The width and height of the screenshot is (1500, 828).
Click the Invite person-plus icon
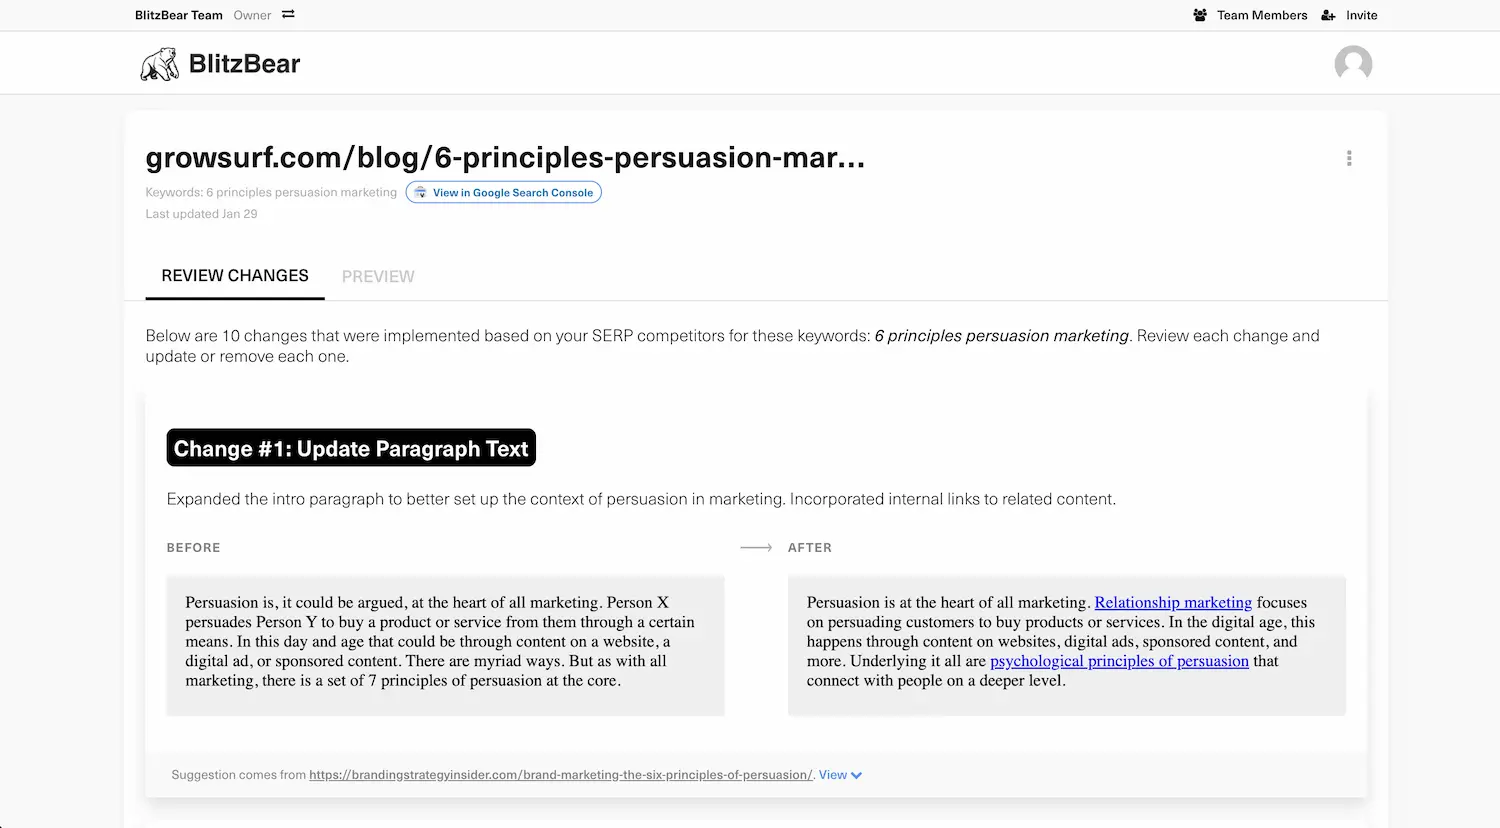[1327, 15]
